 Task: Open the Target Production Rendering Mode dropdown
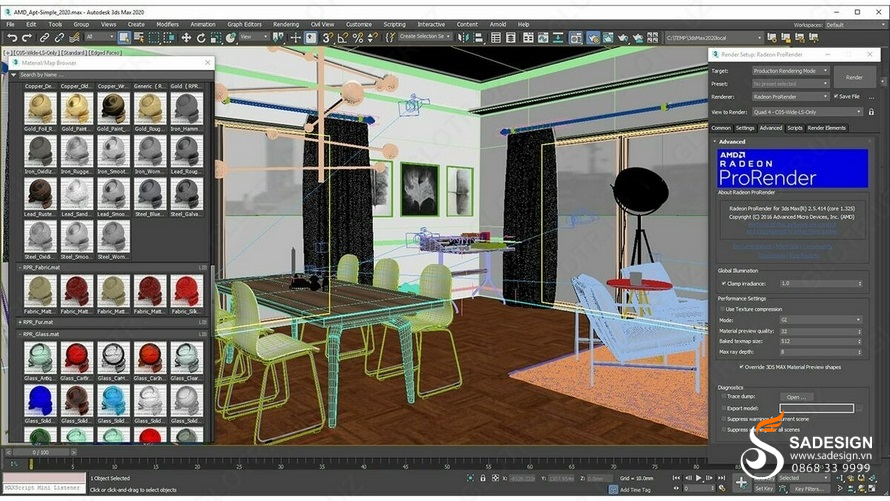791,71
